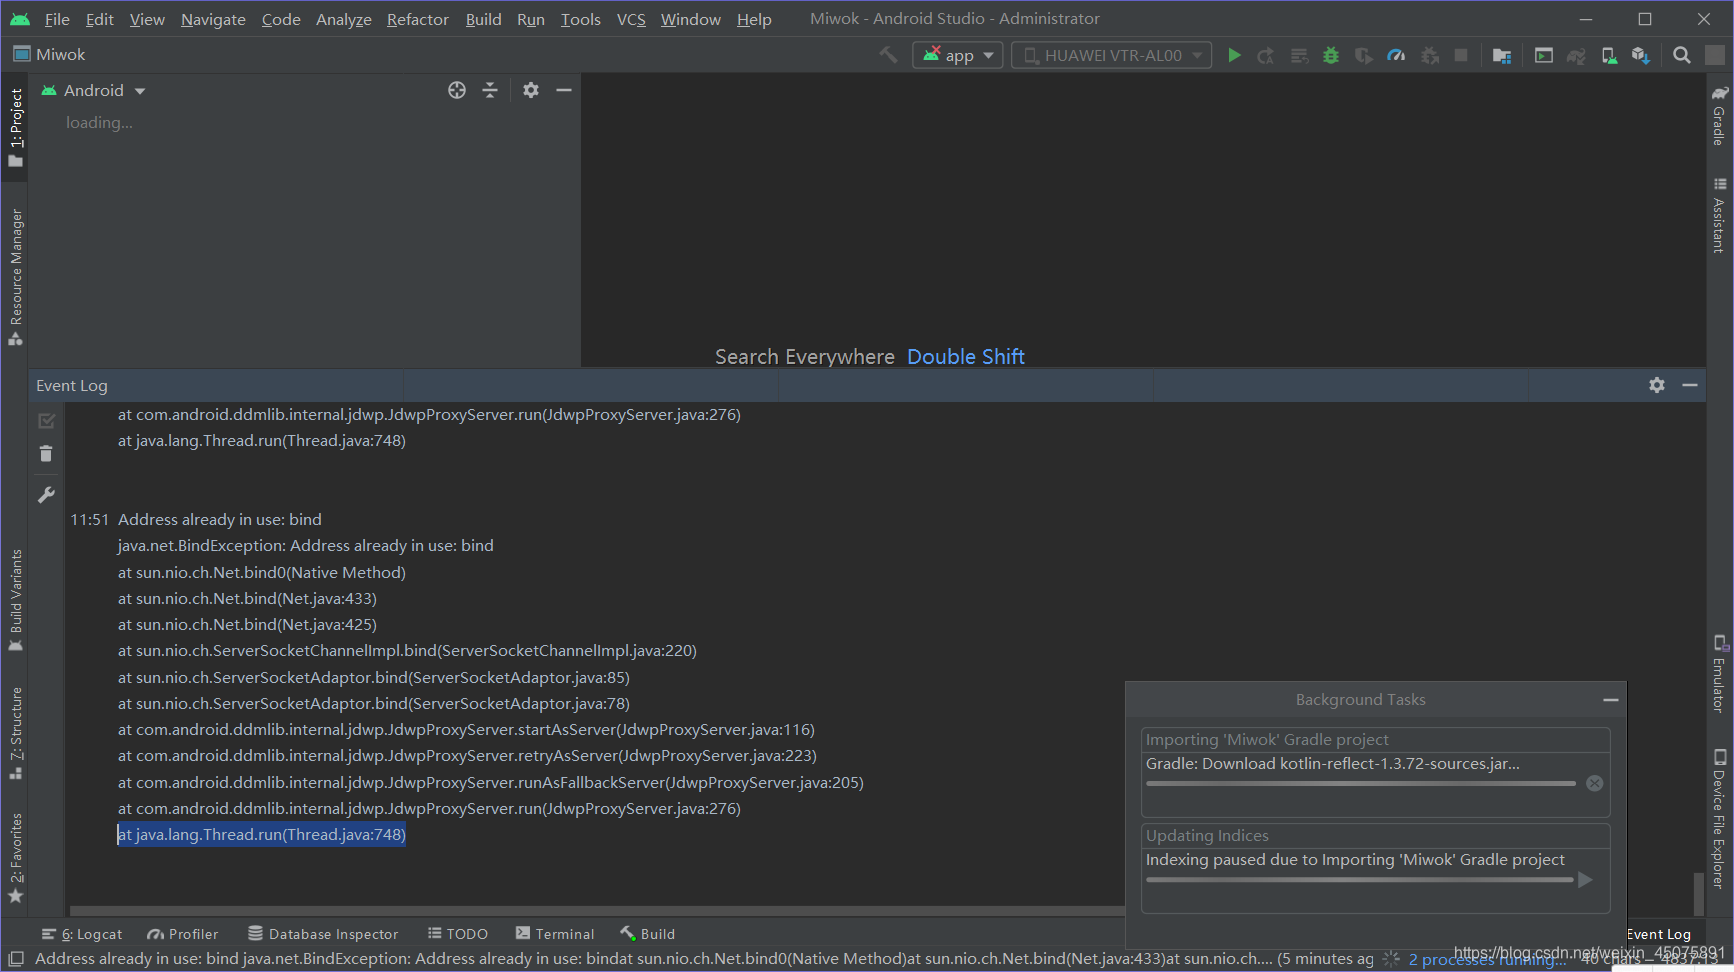Open Event Log wrench settings
The width and height of the screenshot is (1734, 972).
[x=46, y=495]
